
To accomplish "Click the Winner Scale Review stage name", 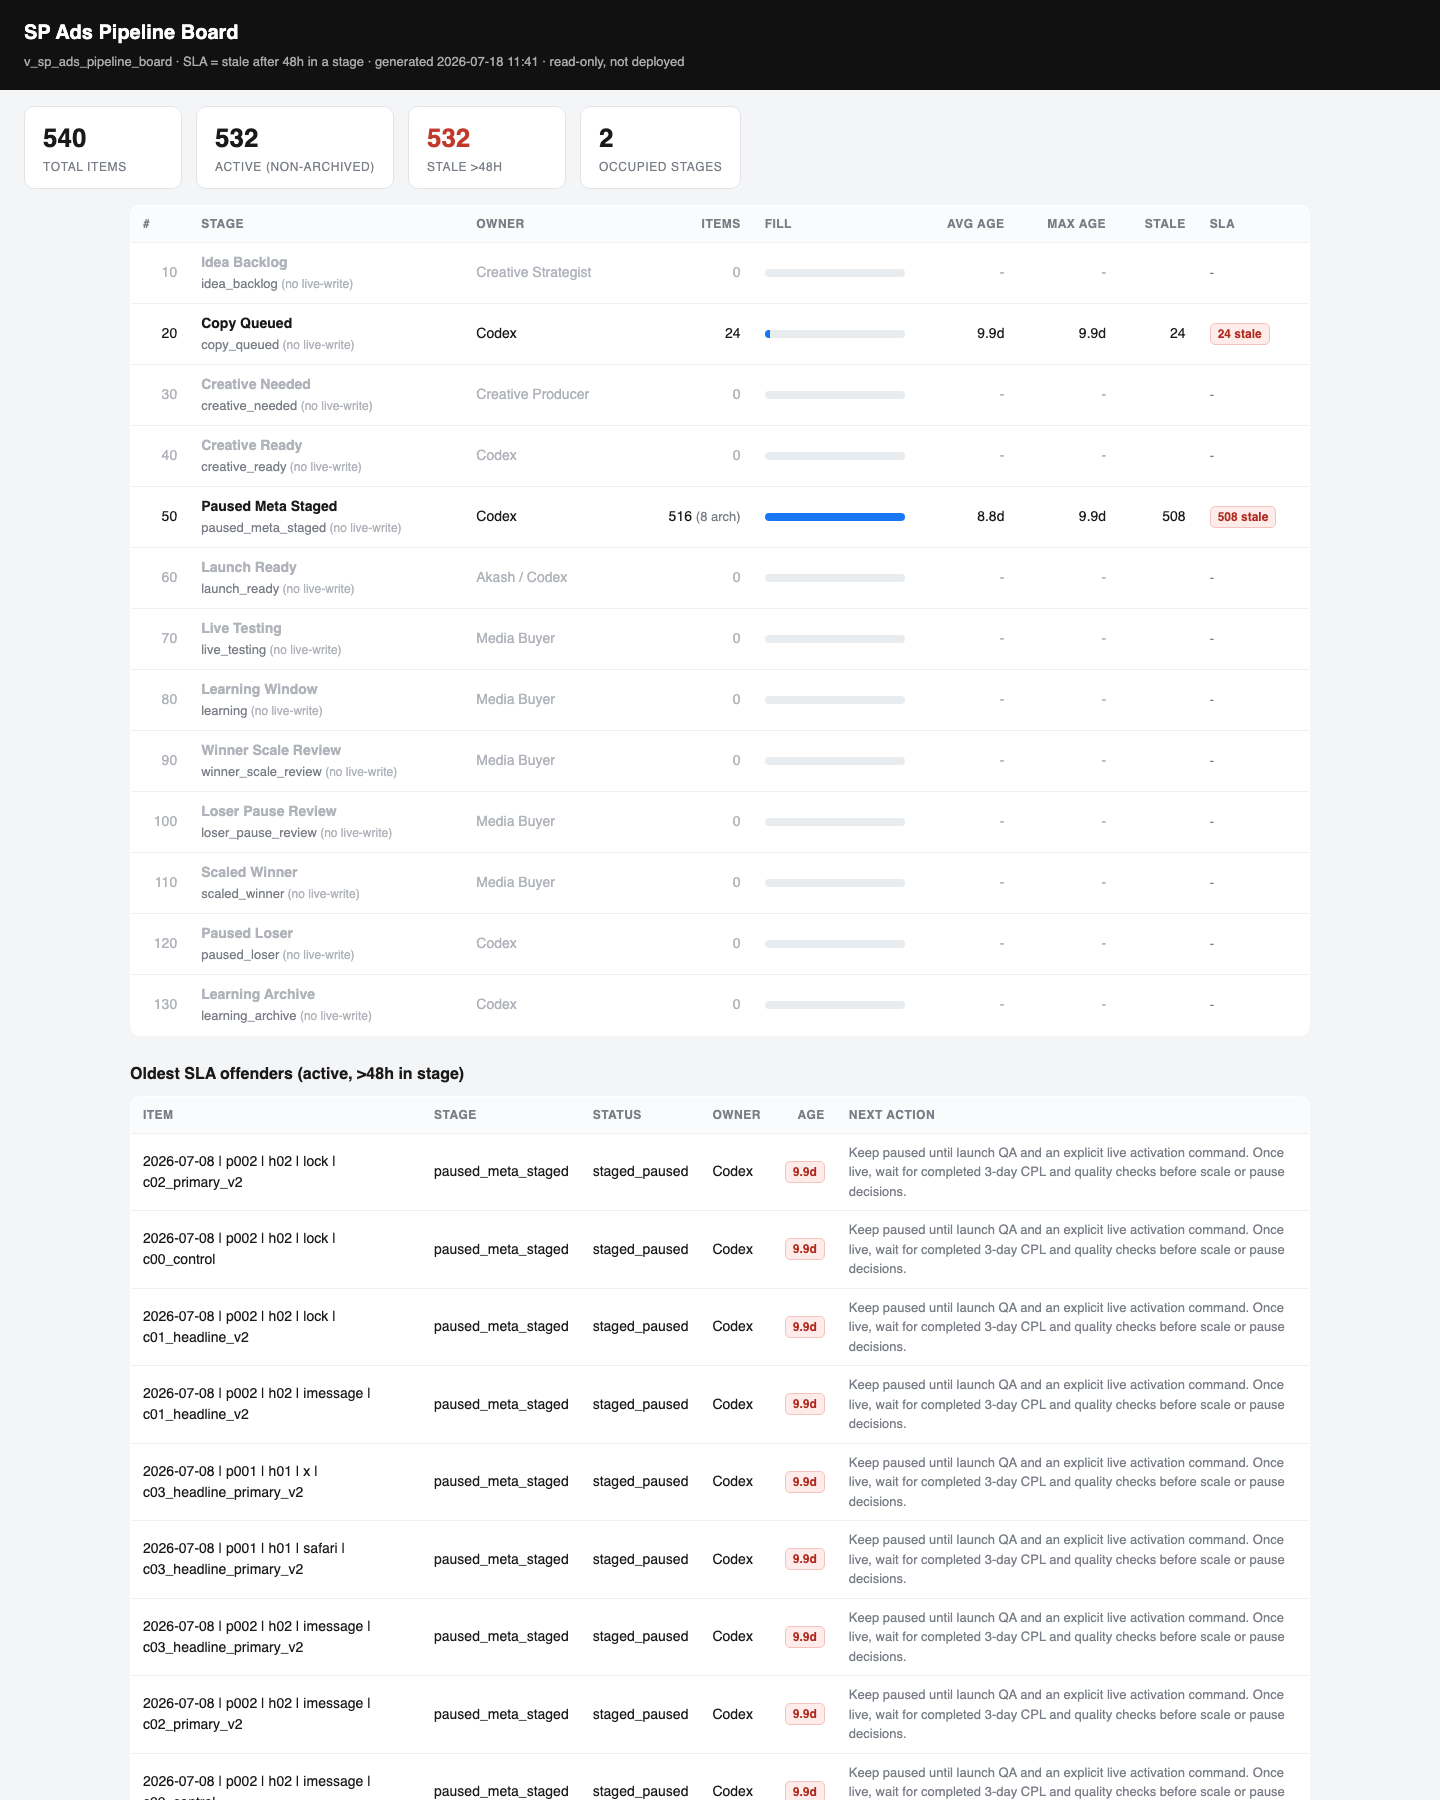I will [x=271, y=750].
